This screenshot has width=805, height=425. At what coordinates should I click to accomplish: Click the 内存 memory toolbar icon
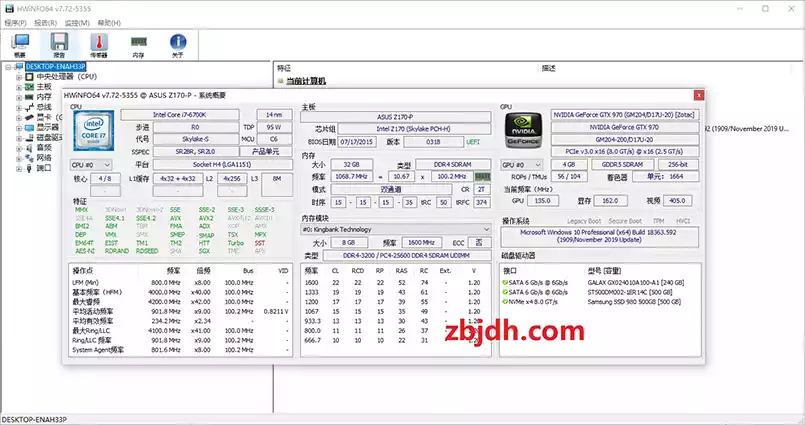click(138, 45)
